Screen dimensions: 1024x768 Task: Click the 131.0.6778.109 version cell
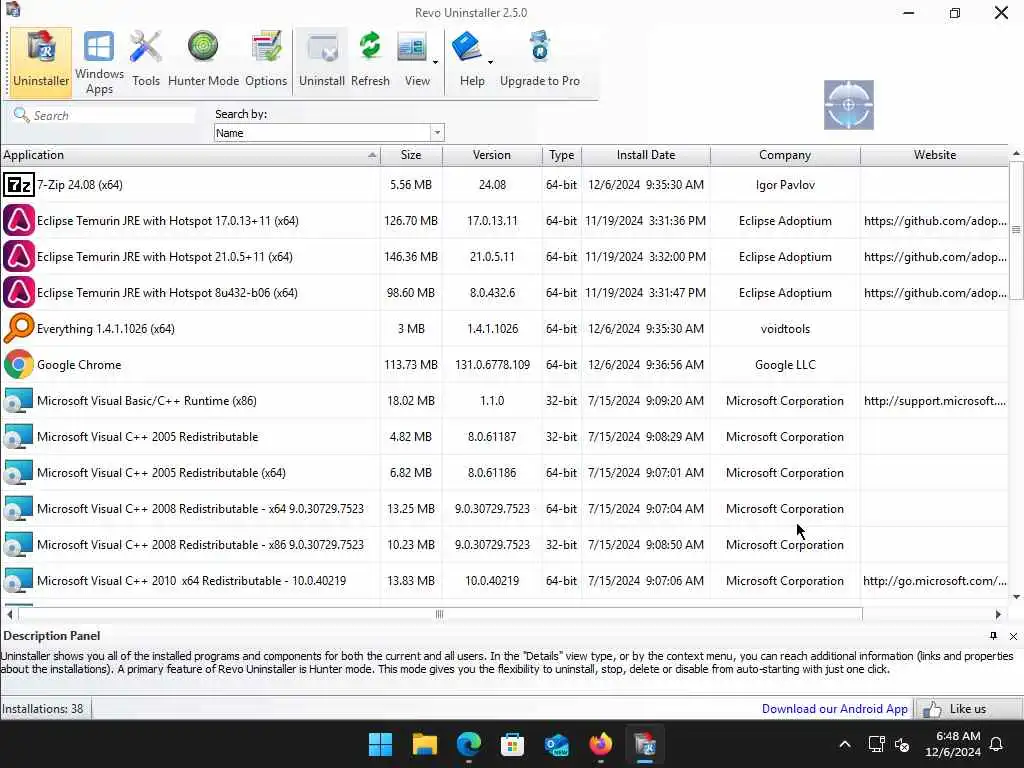click(x=492, y=364)
